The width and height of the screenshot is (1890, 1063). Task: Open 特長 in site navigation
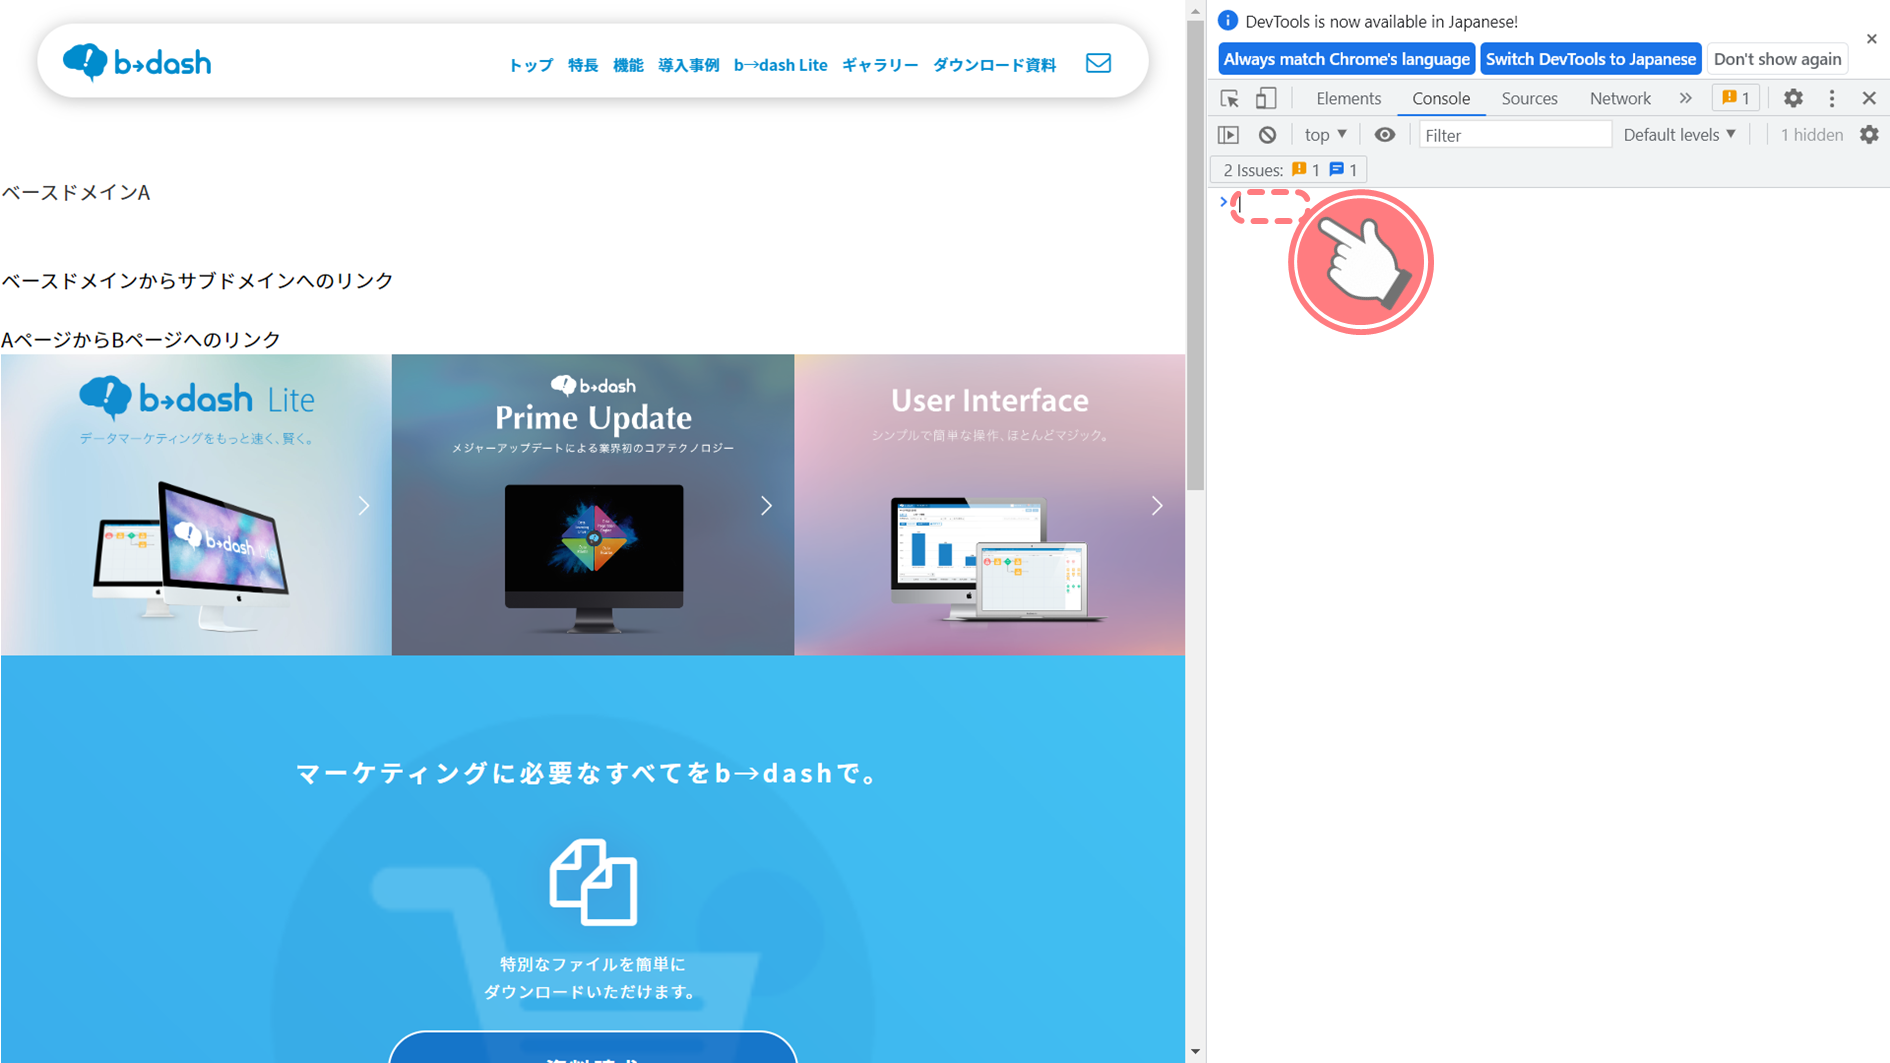[582, 65]
